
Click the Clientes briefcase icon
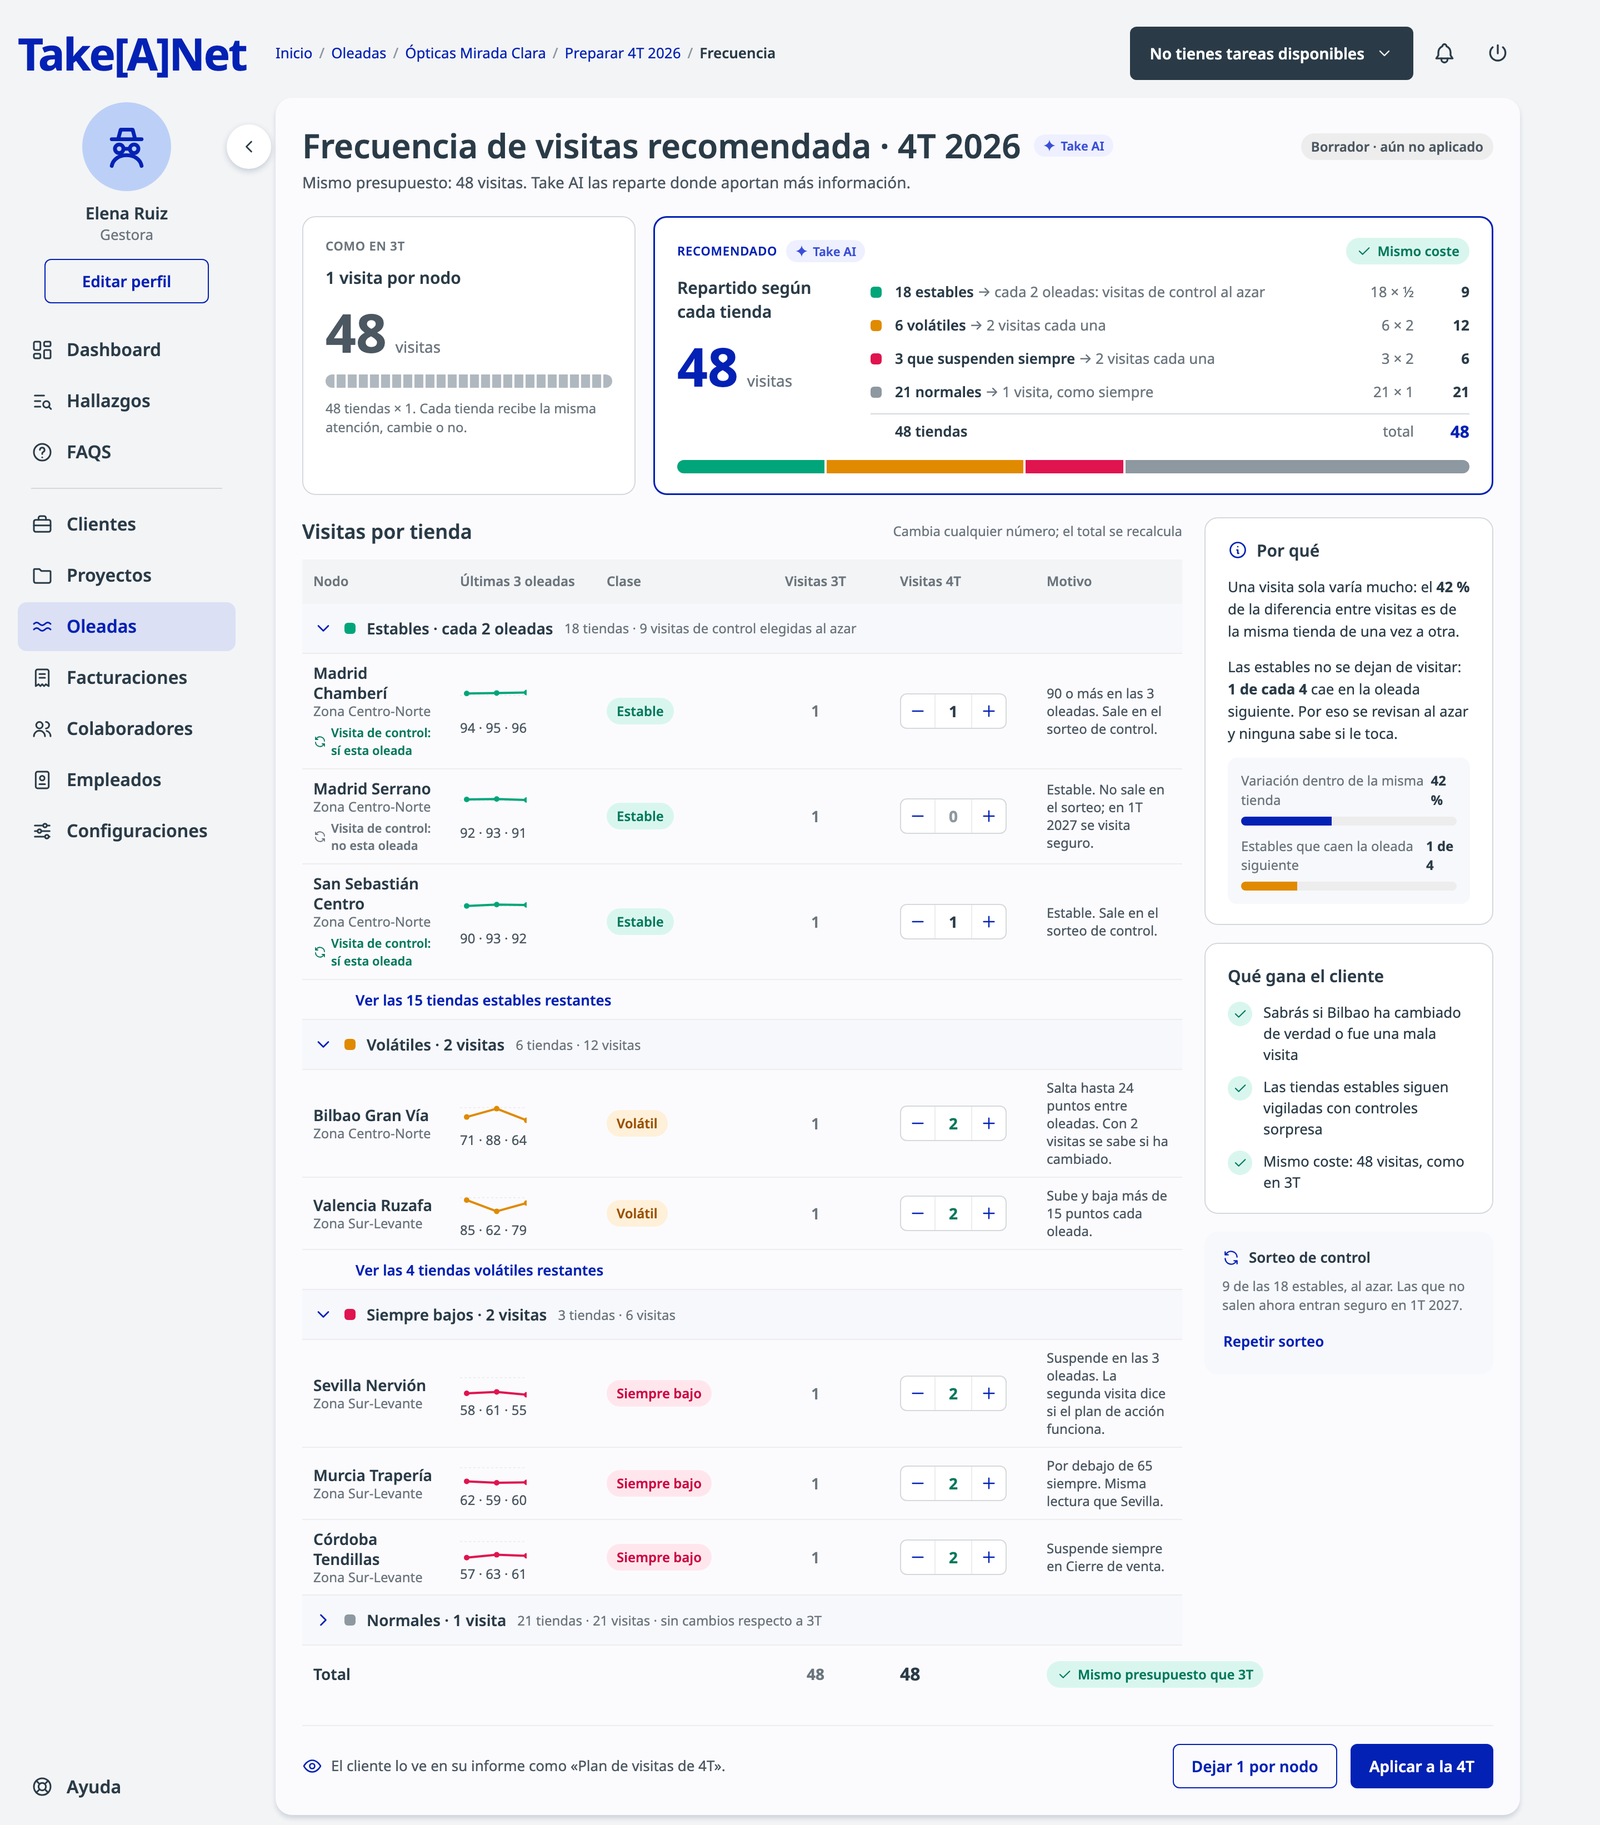42,524
